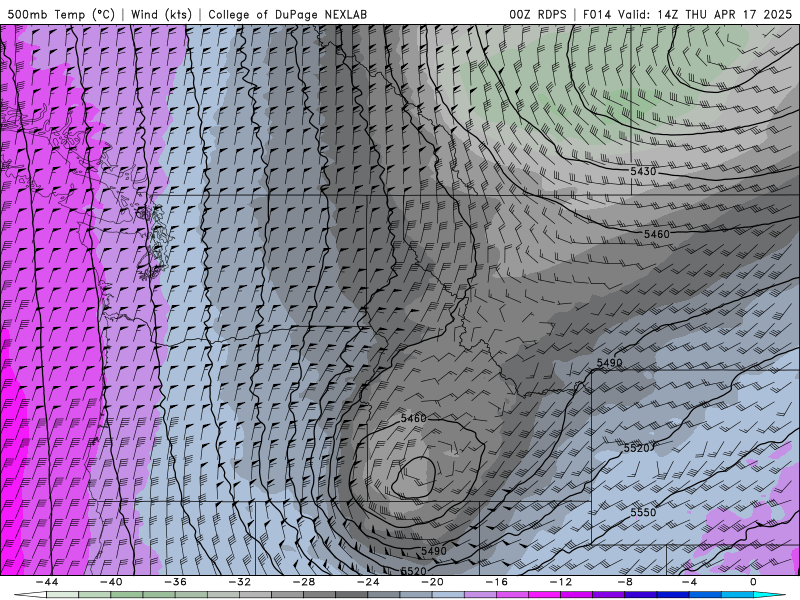Click the 5490 label above the 5520 and 5550 labels
The height and width of the screenshot is (600, 800).
(x=609, y=363)
